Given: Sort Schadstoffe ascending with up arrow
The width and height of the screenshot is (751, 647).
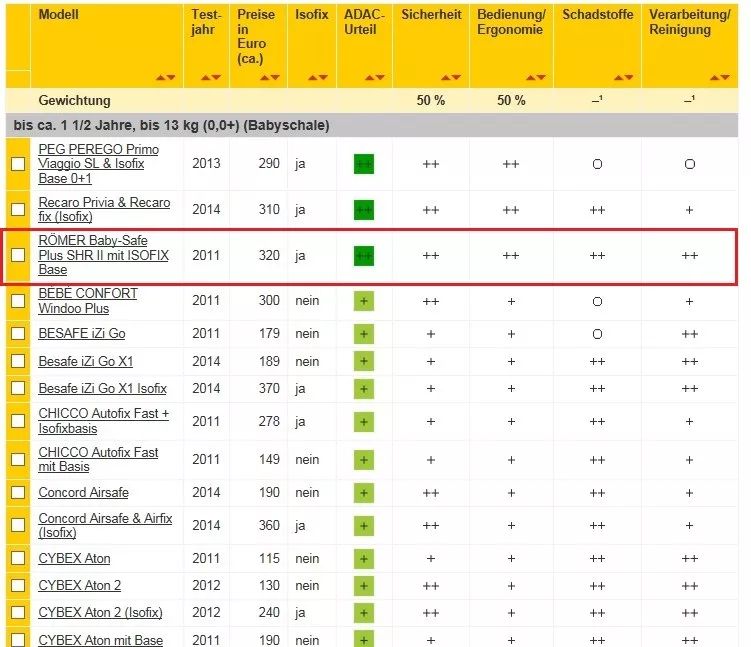Looking at the screenshot, I should tap(619, 77).
